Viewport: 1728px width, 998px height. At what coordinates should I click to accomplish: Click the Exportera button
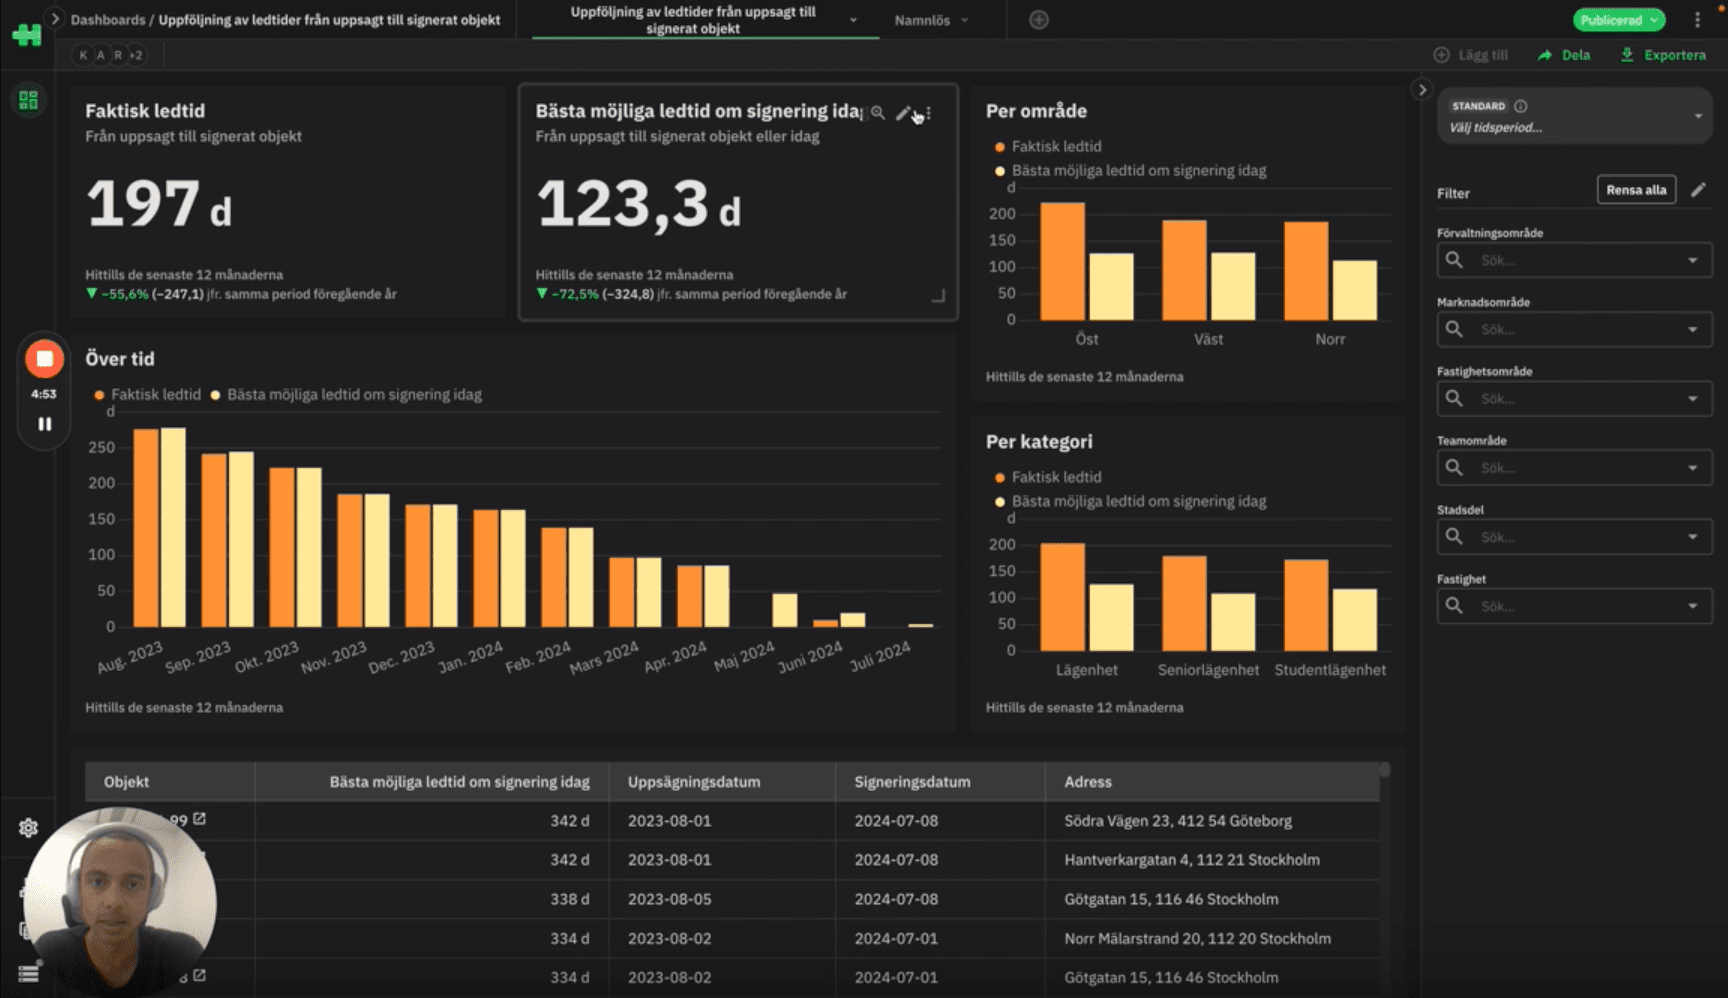click(x=1663, y=55)
